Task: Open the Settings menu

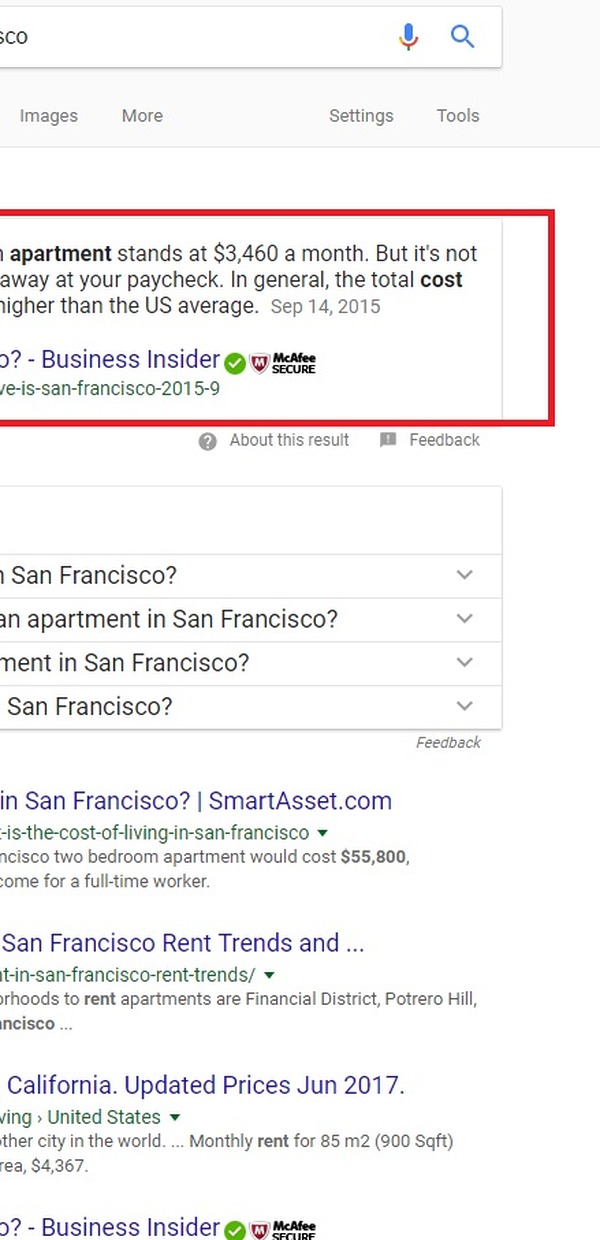Action: (x=361, y=116)
